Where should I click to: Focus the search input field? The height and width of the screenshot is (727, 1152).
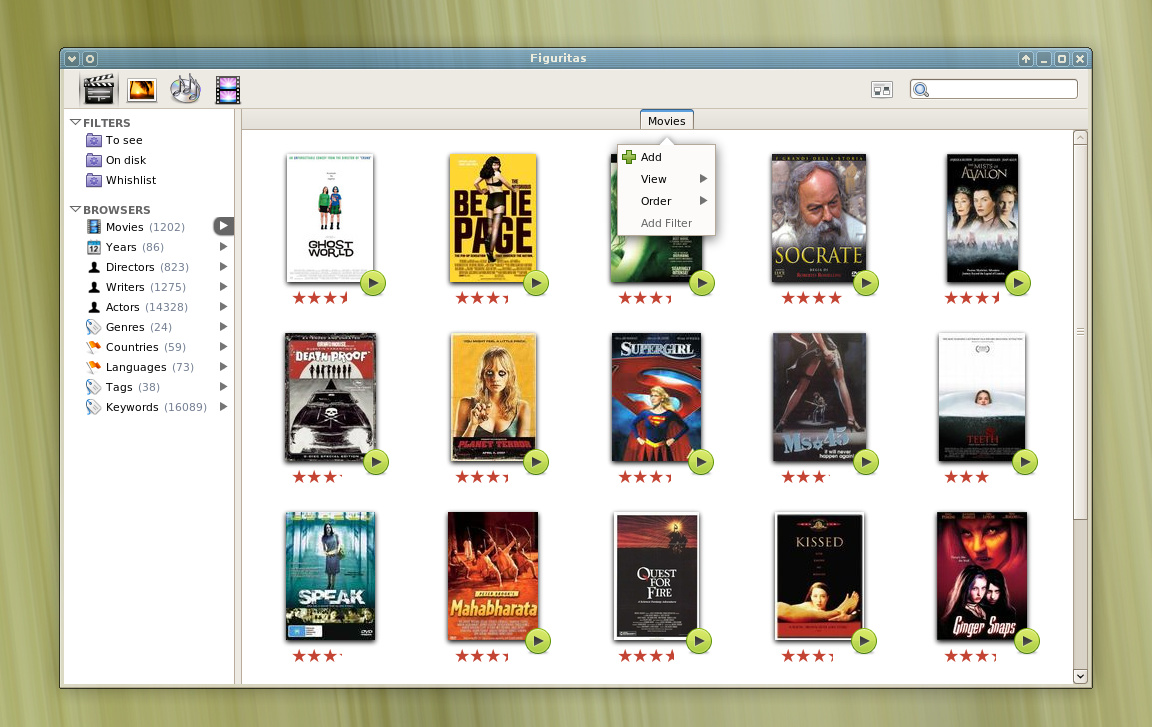click(x=993, y=90)
